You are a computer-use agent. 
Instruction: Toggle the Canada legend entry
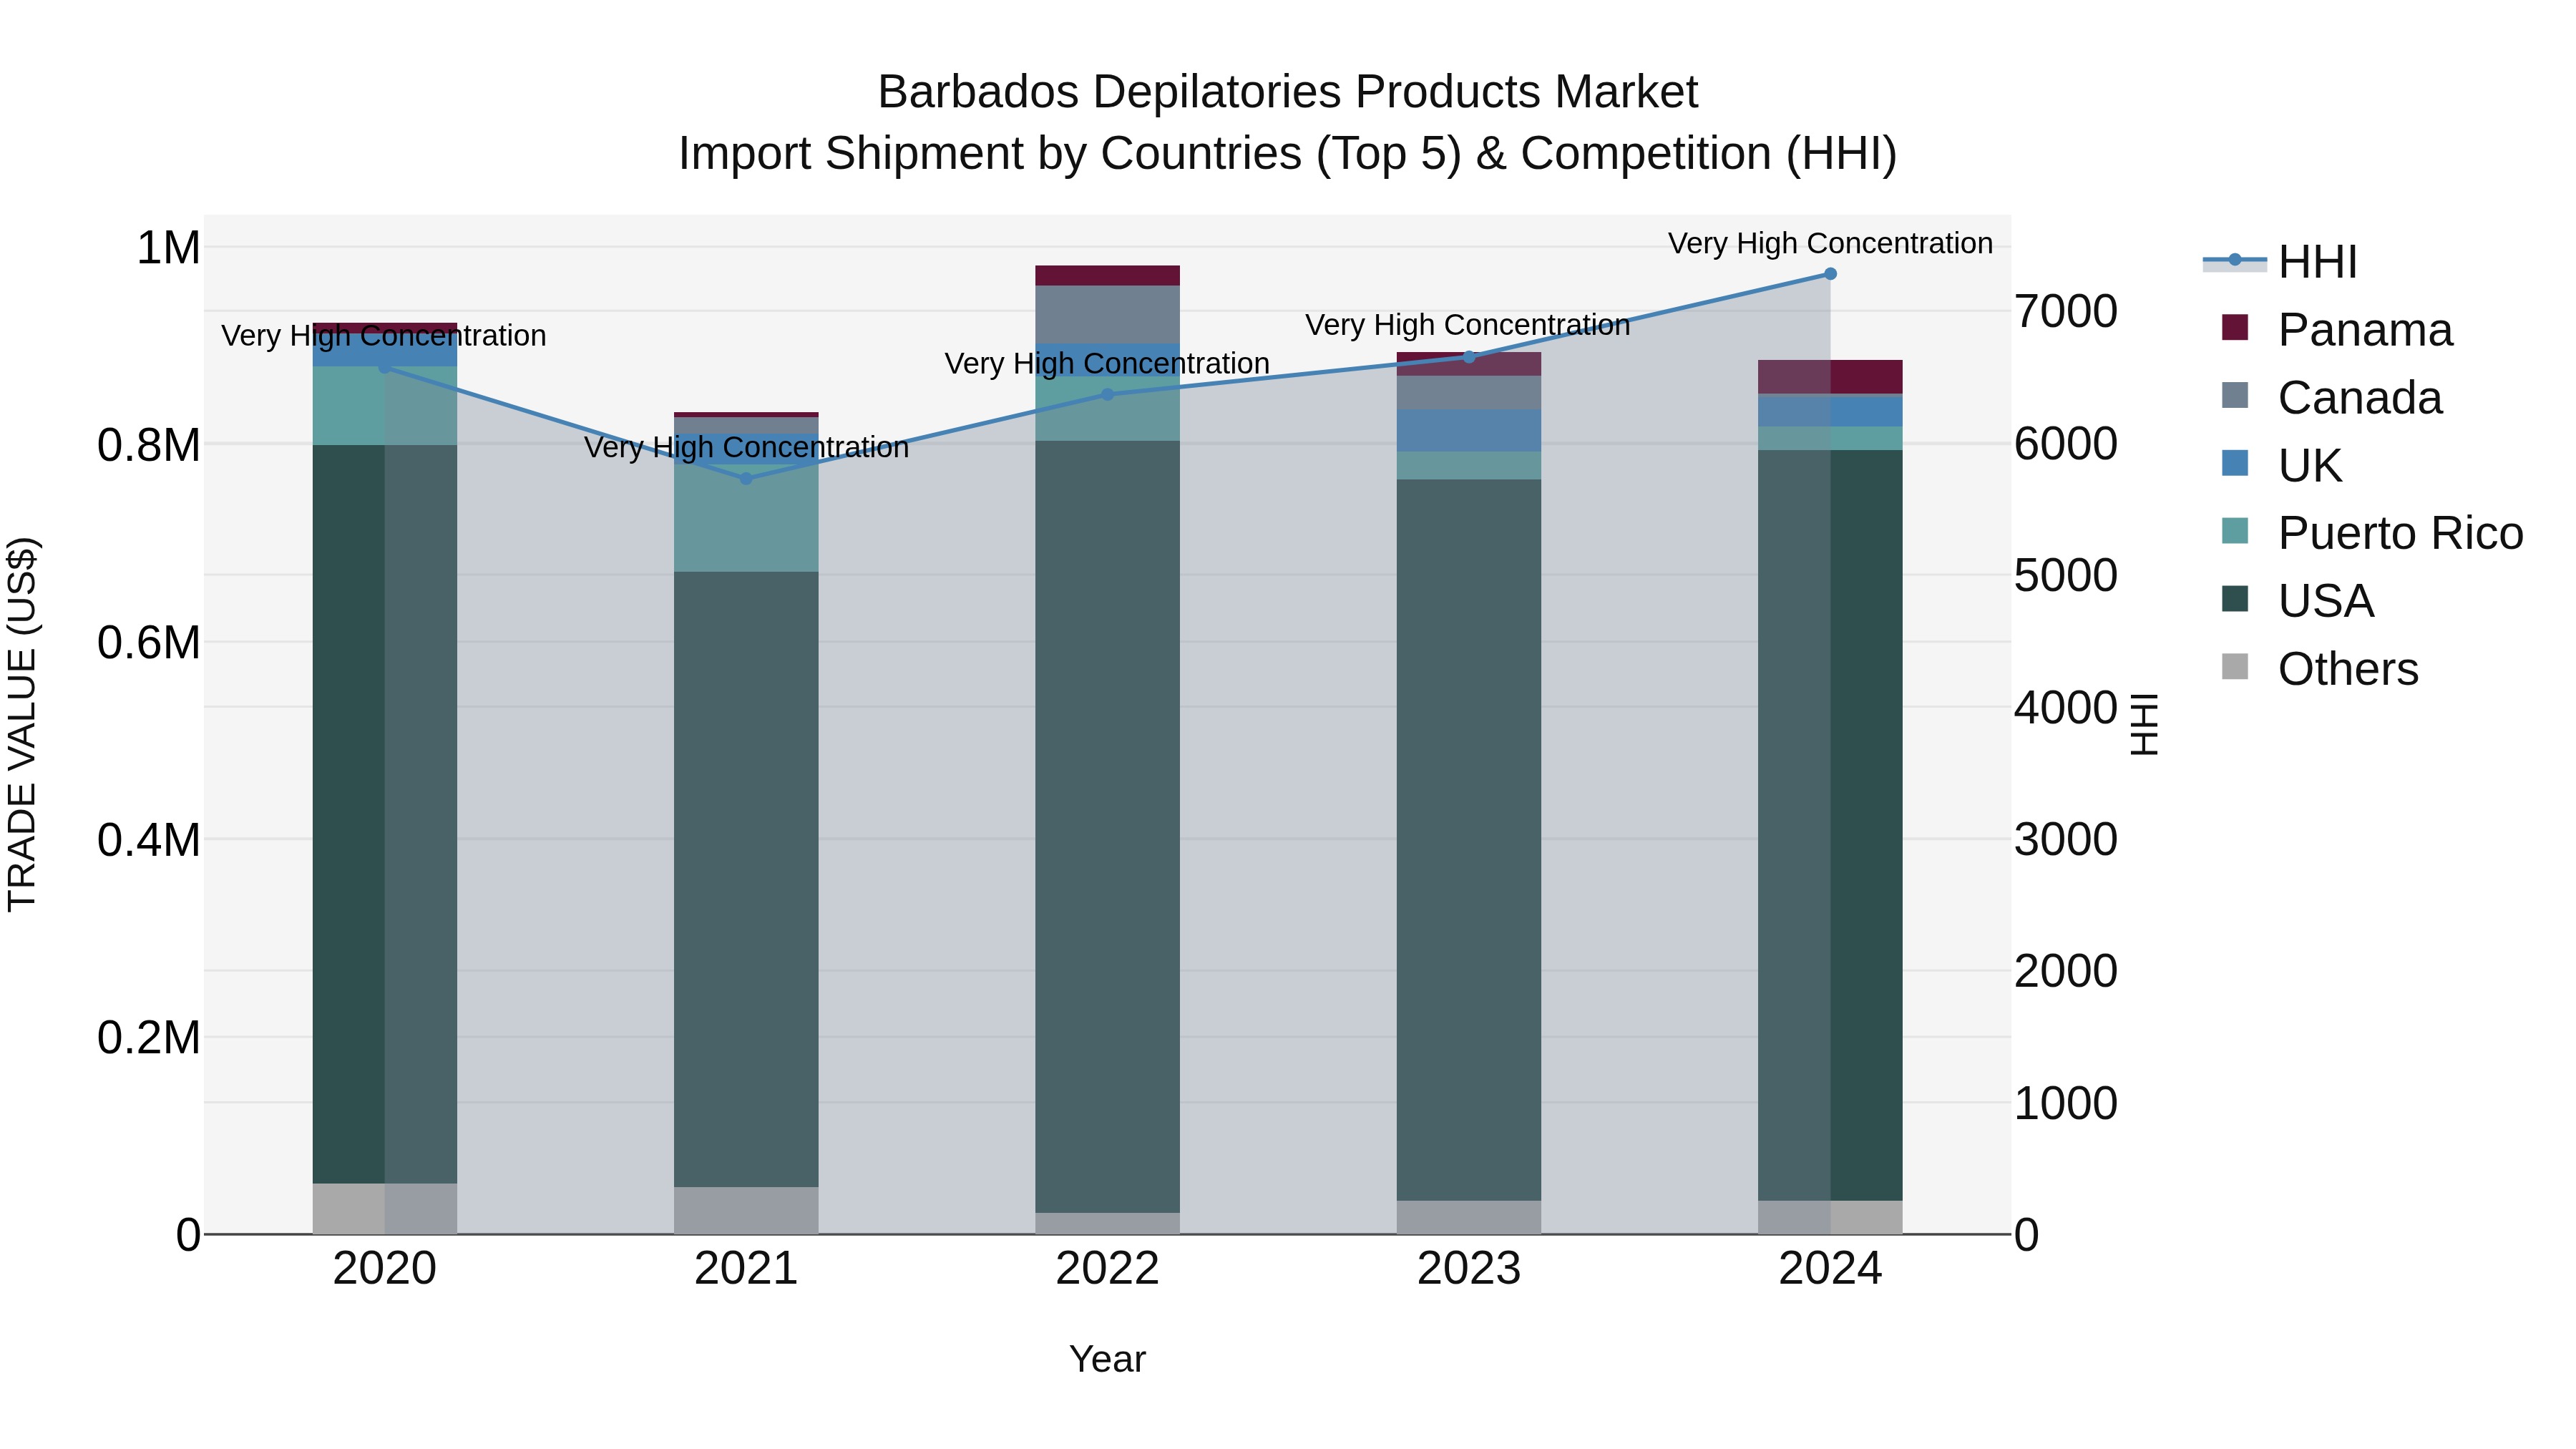[2331, 397]
